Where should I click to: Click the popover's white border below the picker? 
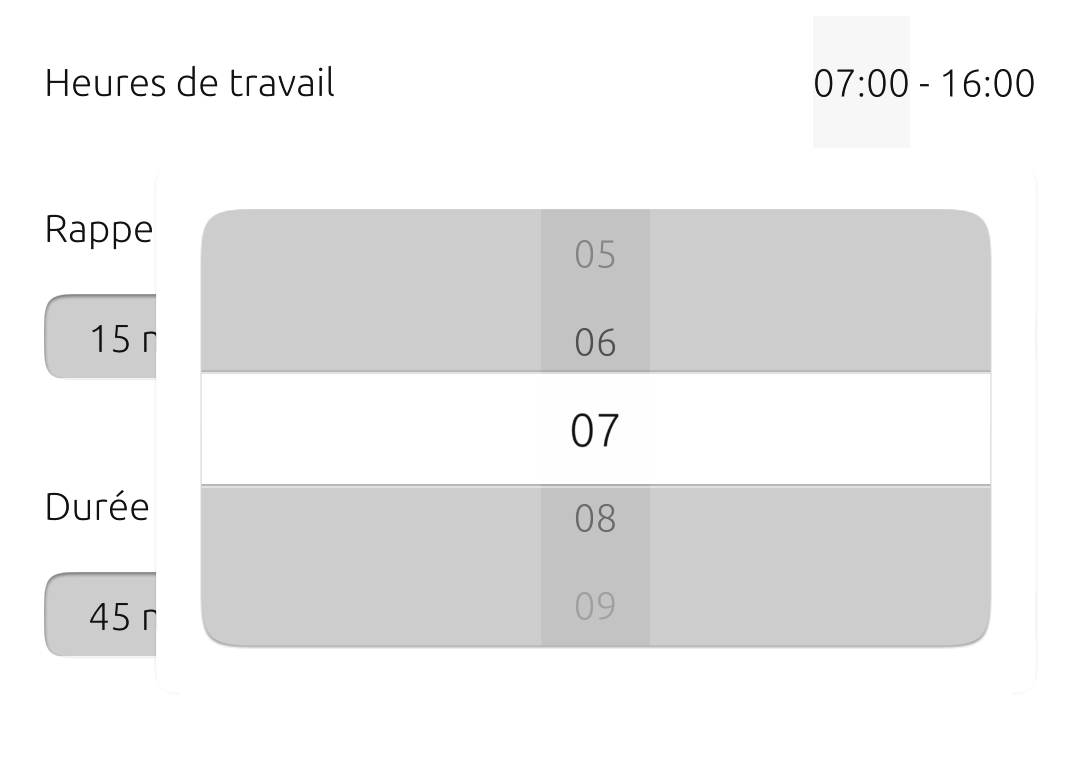[x=595, y=670]
